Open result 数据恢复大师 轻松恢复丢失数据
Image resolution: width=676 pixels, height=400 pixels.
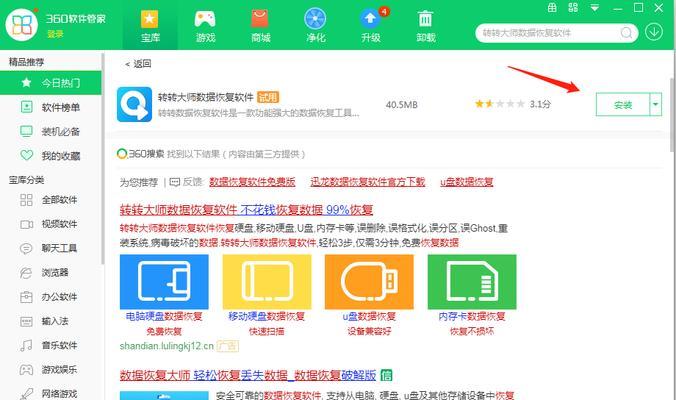click(248, 375)
